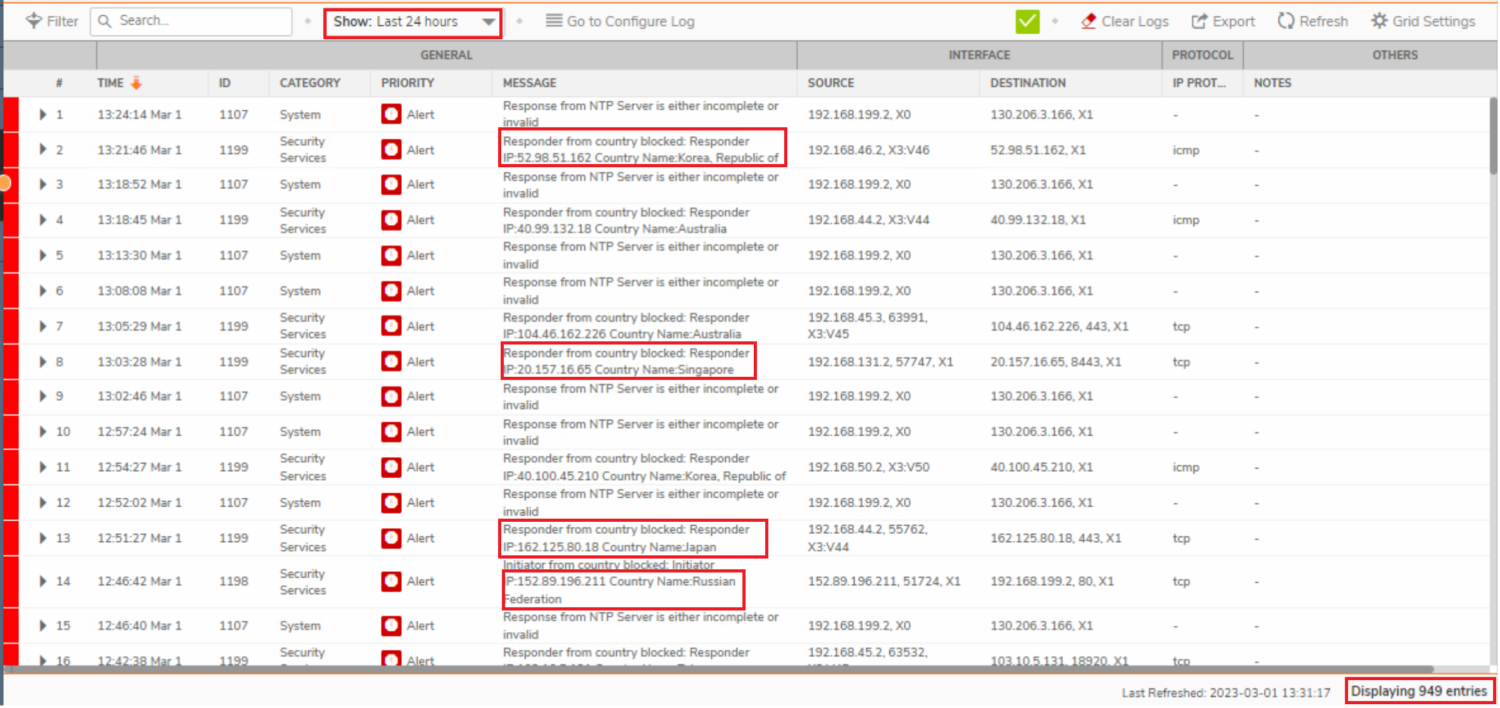Click the Russian Federation blocked message
The height and width of the screenshot is (708, 1500).
[624, 589]
